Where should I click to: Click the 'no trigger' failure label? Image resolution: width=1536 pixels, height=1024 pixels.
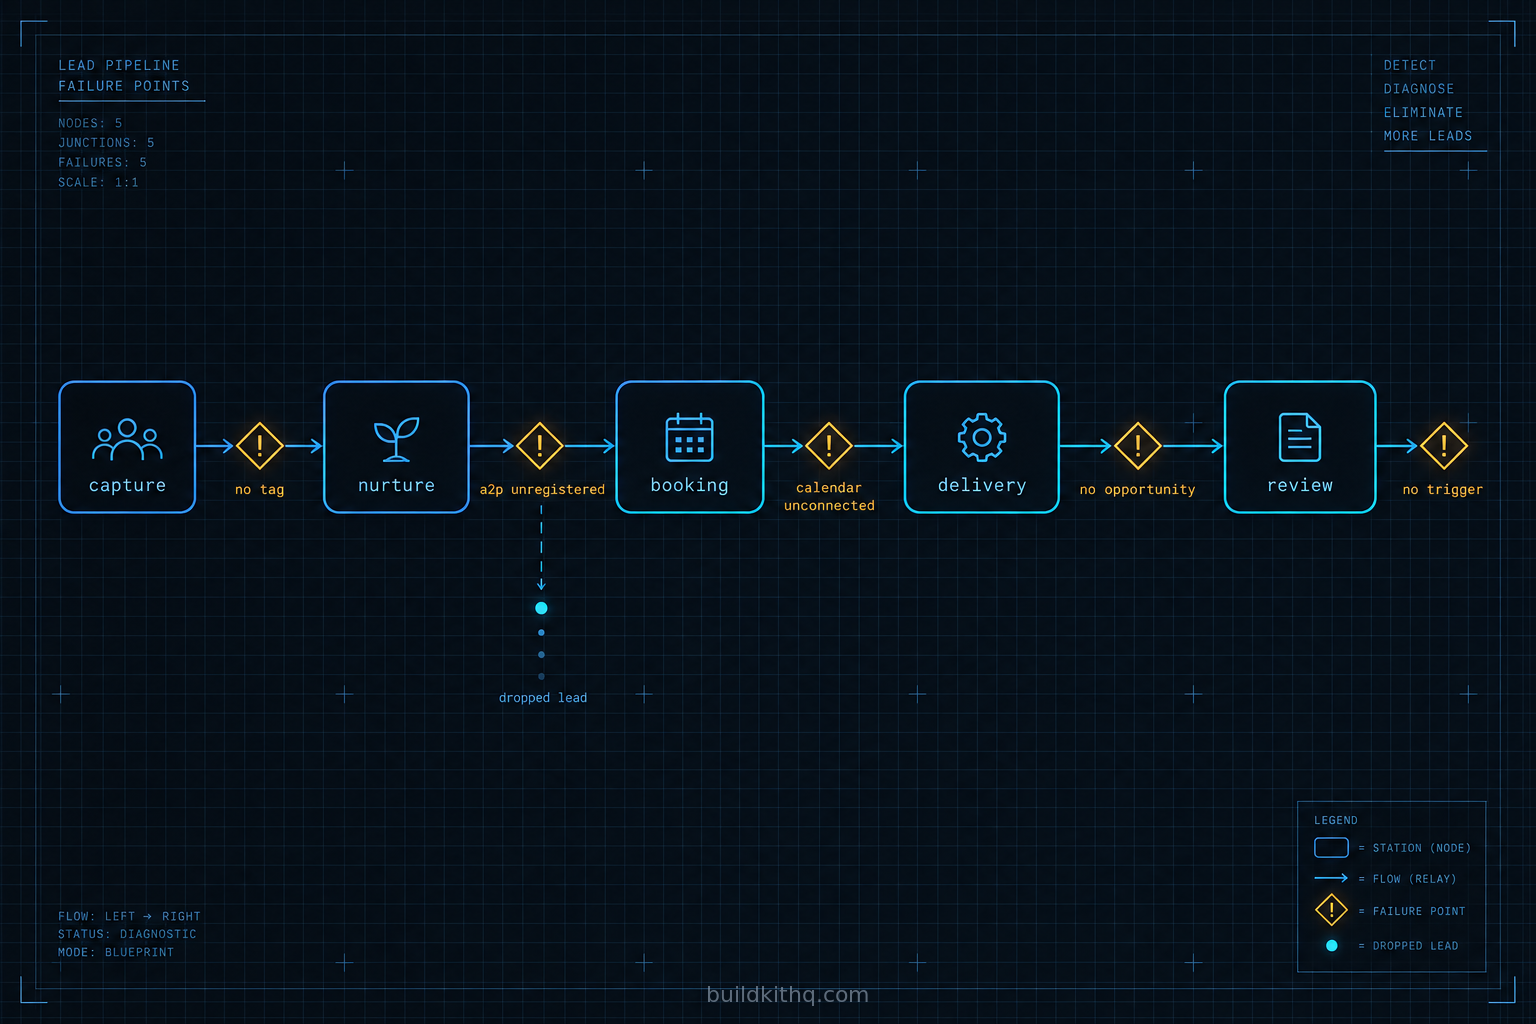1443,489
